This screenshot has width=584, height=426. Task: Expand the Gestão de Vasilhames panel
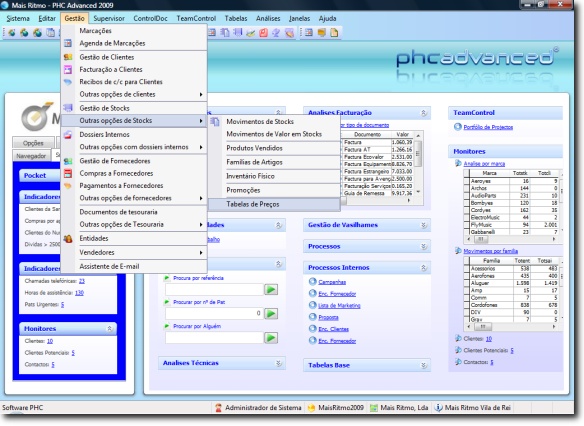click(x=423, y=225)
